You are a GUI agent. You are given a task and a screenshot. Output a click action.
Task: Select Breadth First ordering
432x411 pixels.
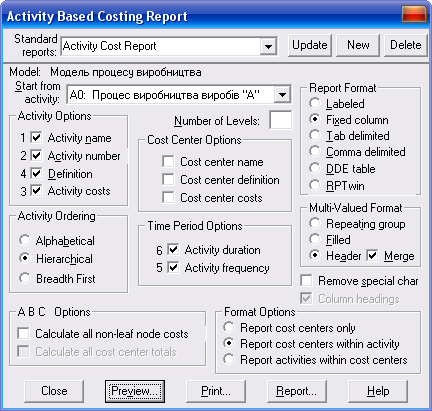[25, 278]
